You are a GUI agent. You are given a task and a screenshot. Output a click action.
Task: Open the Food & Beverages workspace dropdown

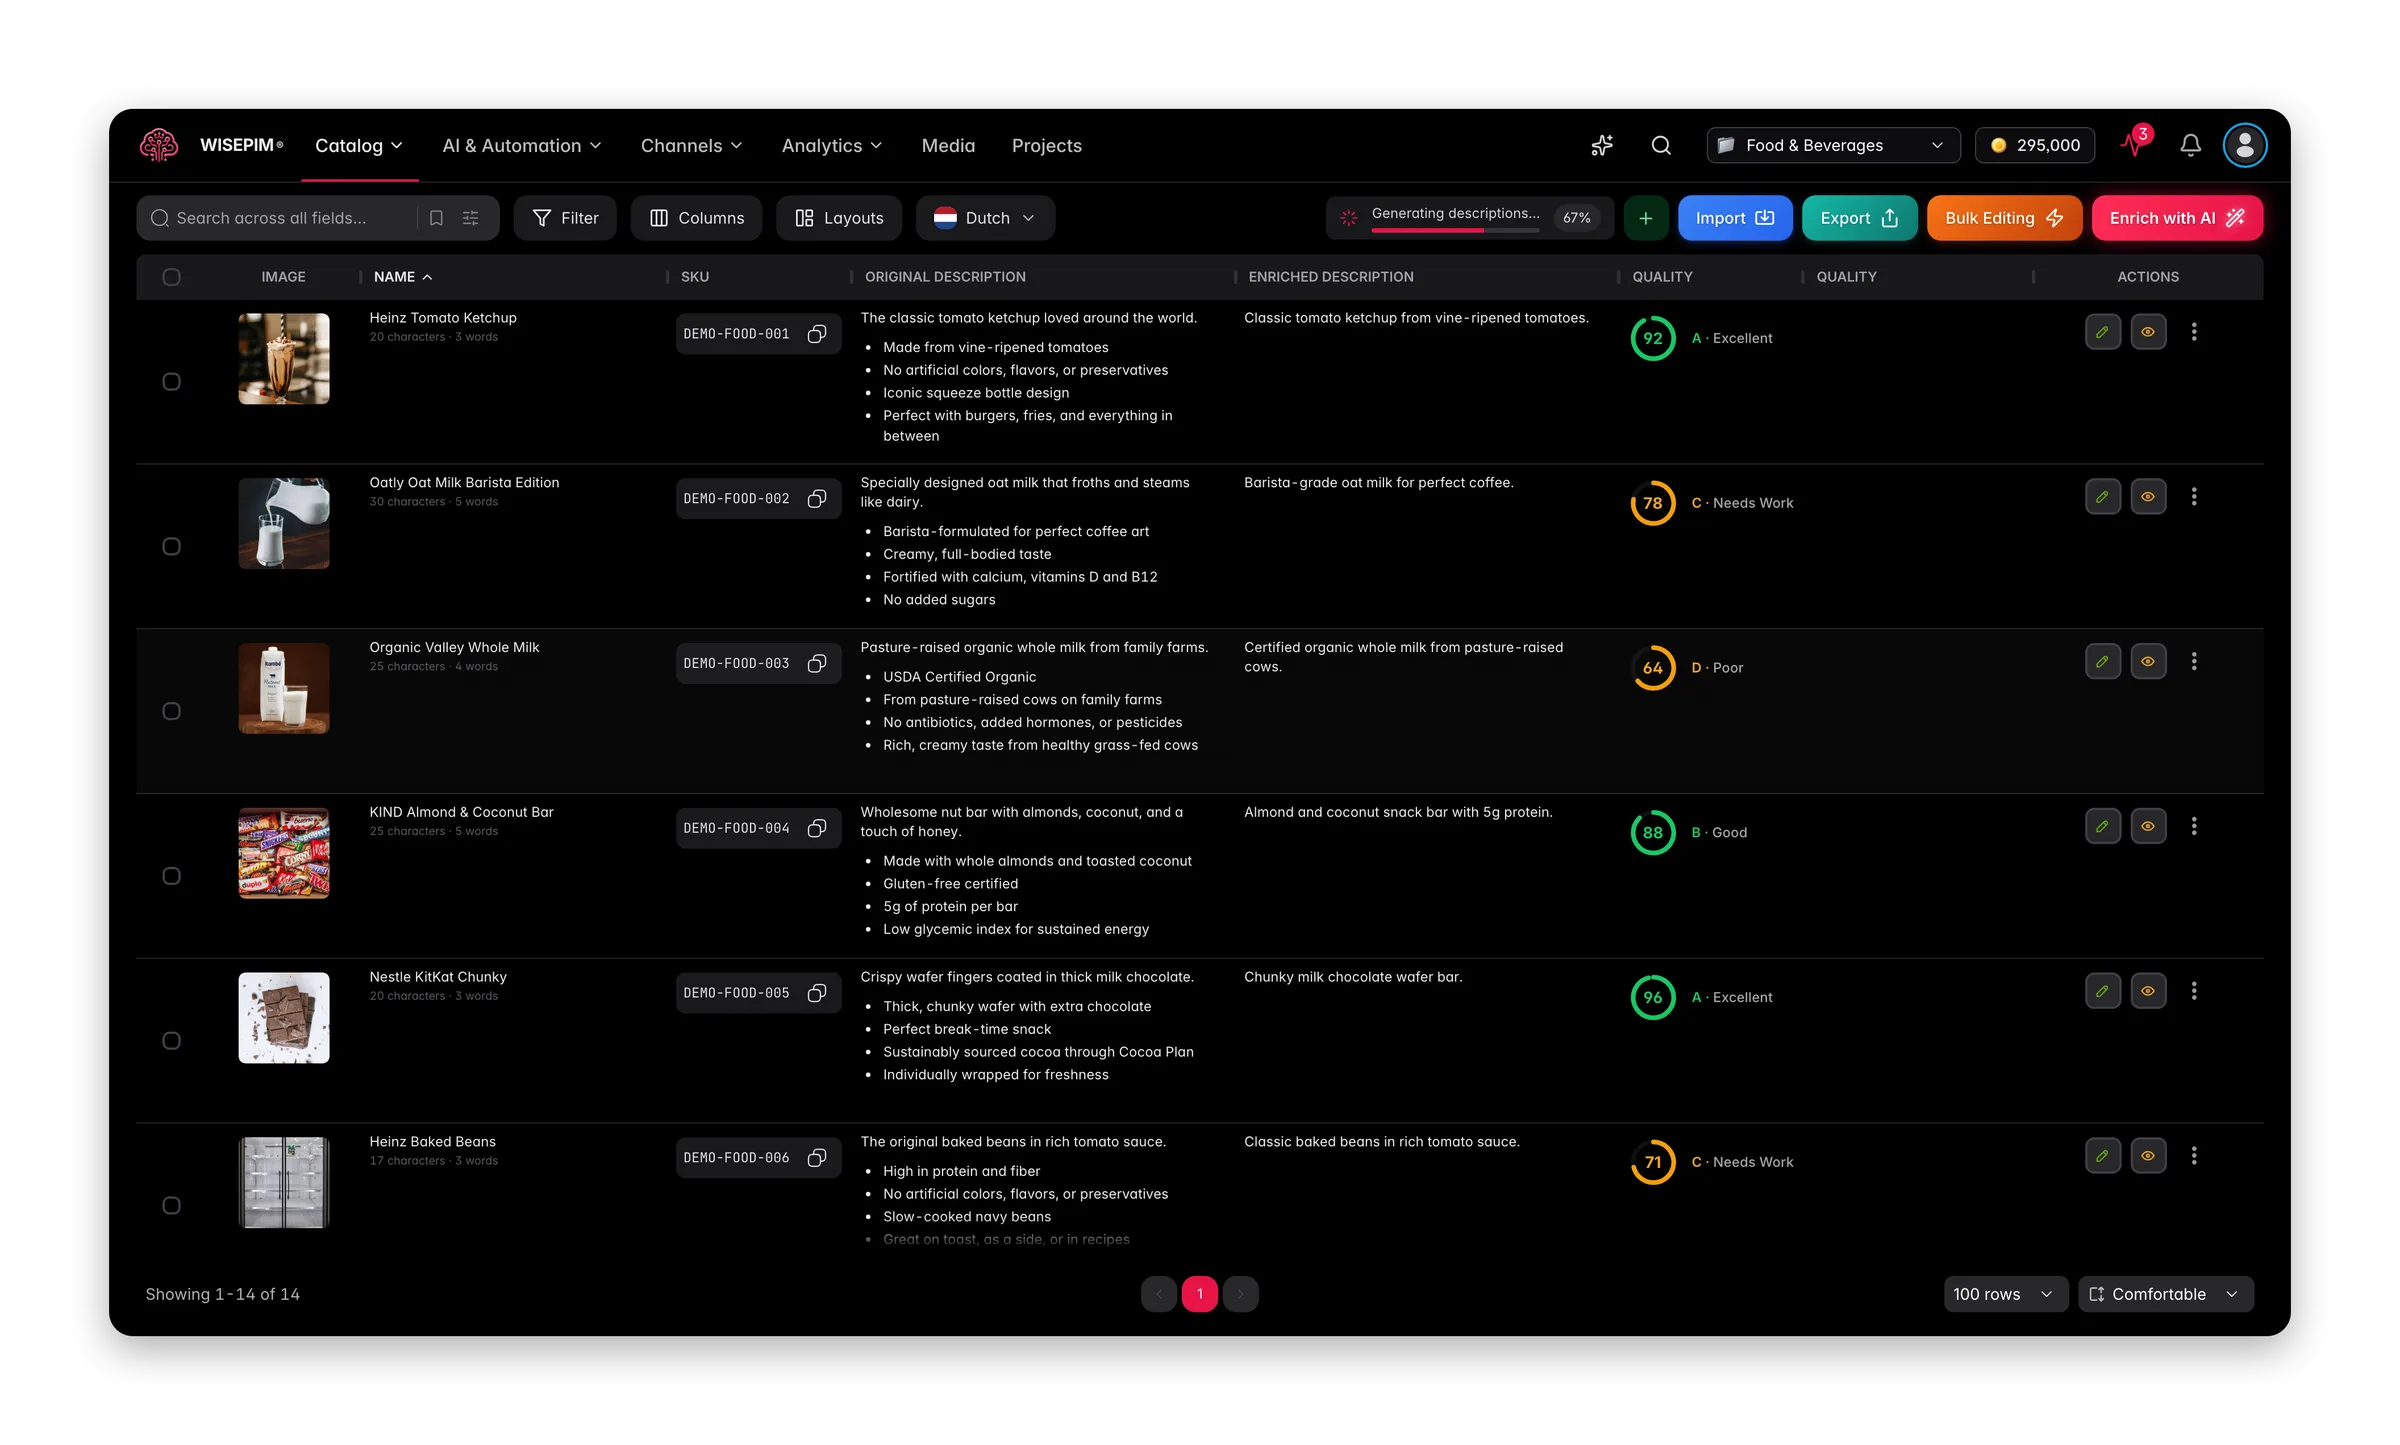pos(1833,146)
